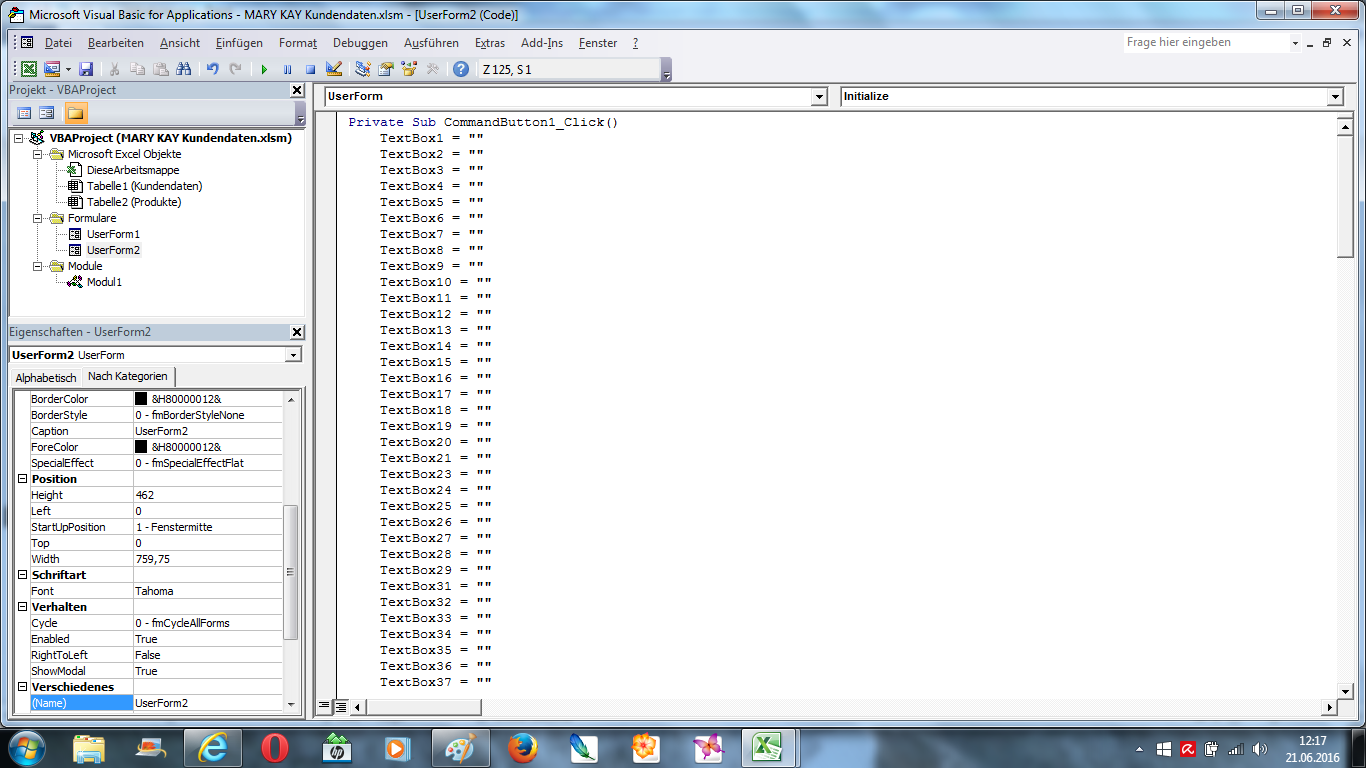Collapse the Verschiedenes property category
Viewport: 1366px width, 768px height.
point(23,687)
